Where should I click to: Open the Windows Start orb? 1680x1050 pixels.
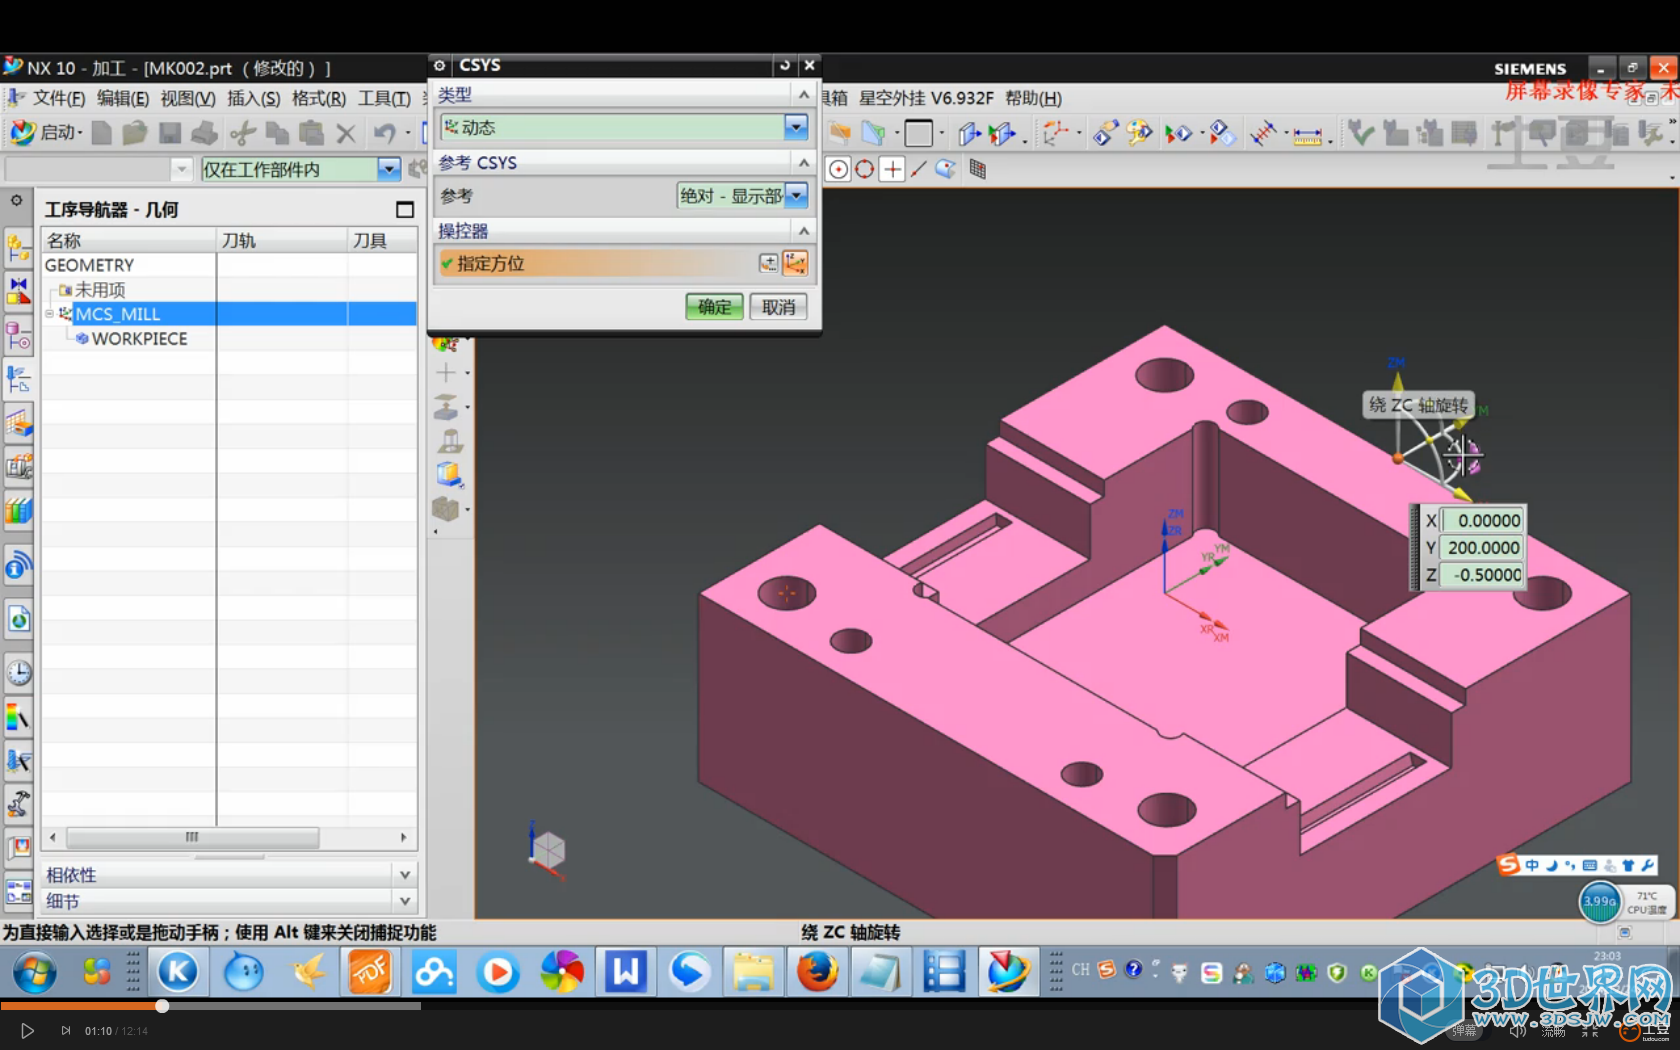(x=34, y=972)
